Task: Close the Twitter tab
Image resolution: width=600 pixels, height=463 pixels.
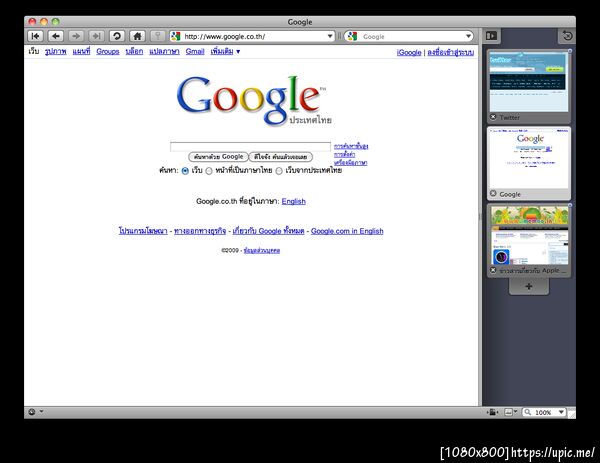Action: pos(493,117)
